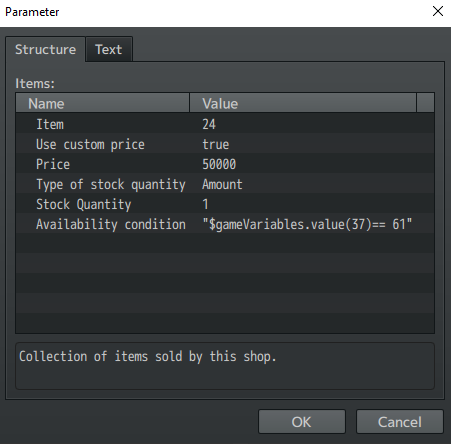Click the 50000 price value
The image size is (451, 444).
coord(219,164)
